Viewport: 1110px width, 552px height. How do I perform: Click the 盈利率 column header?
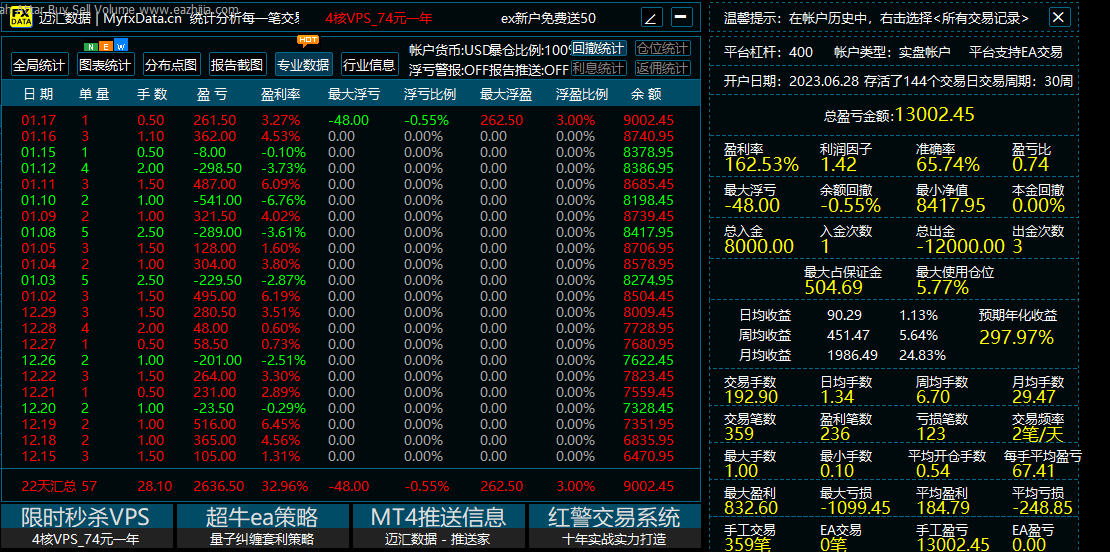282,93
